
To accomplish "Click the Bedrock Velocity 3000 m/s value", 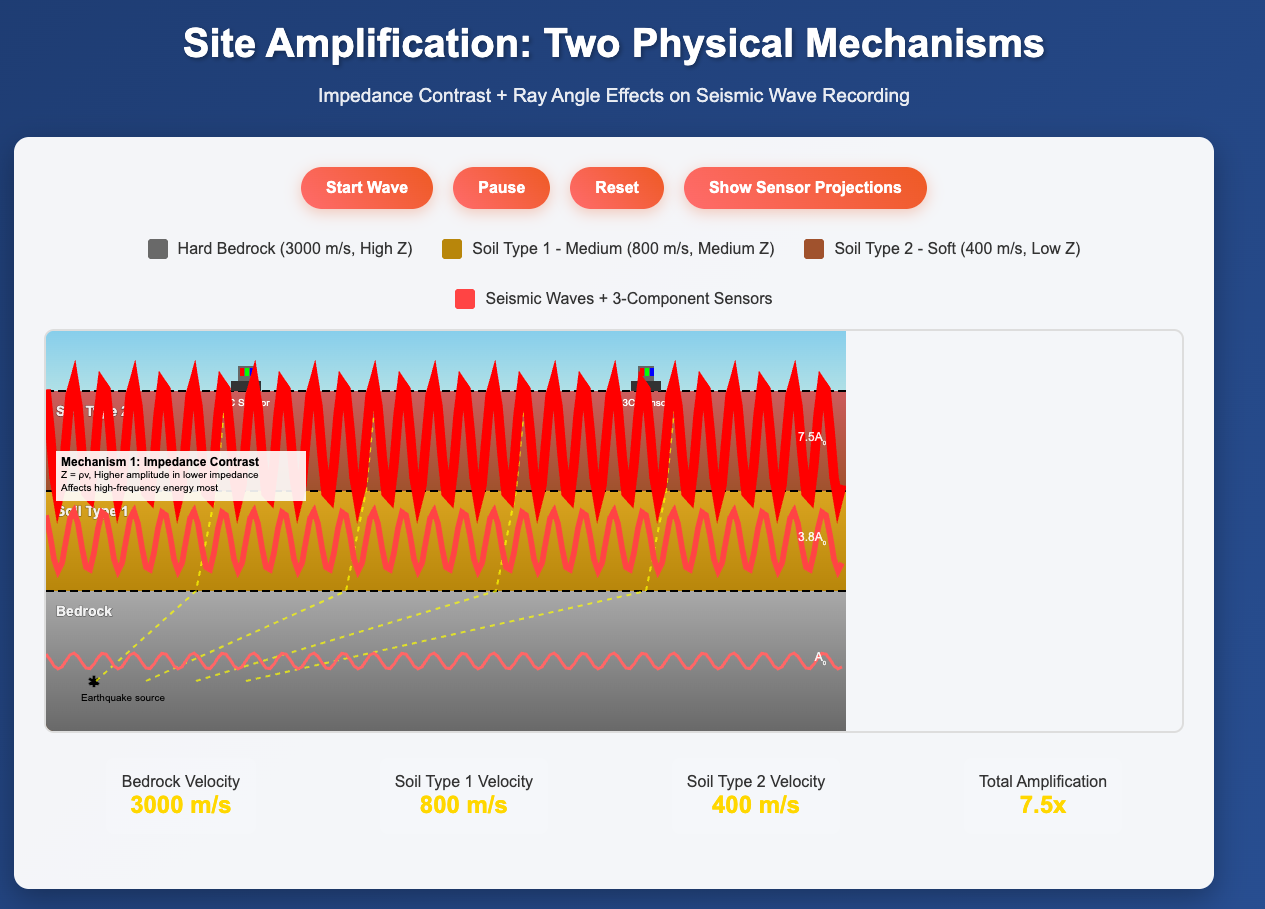I will [x=180, y=805].
